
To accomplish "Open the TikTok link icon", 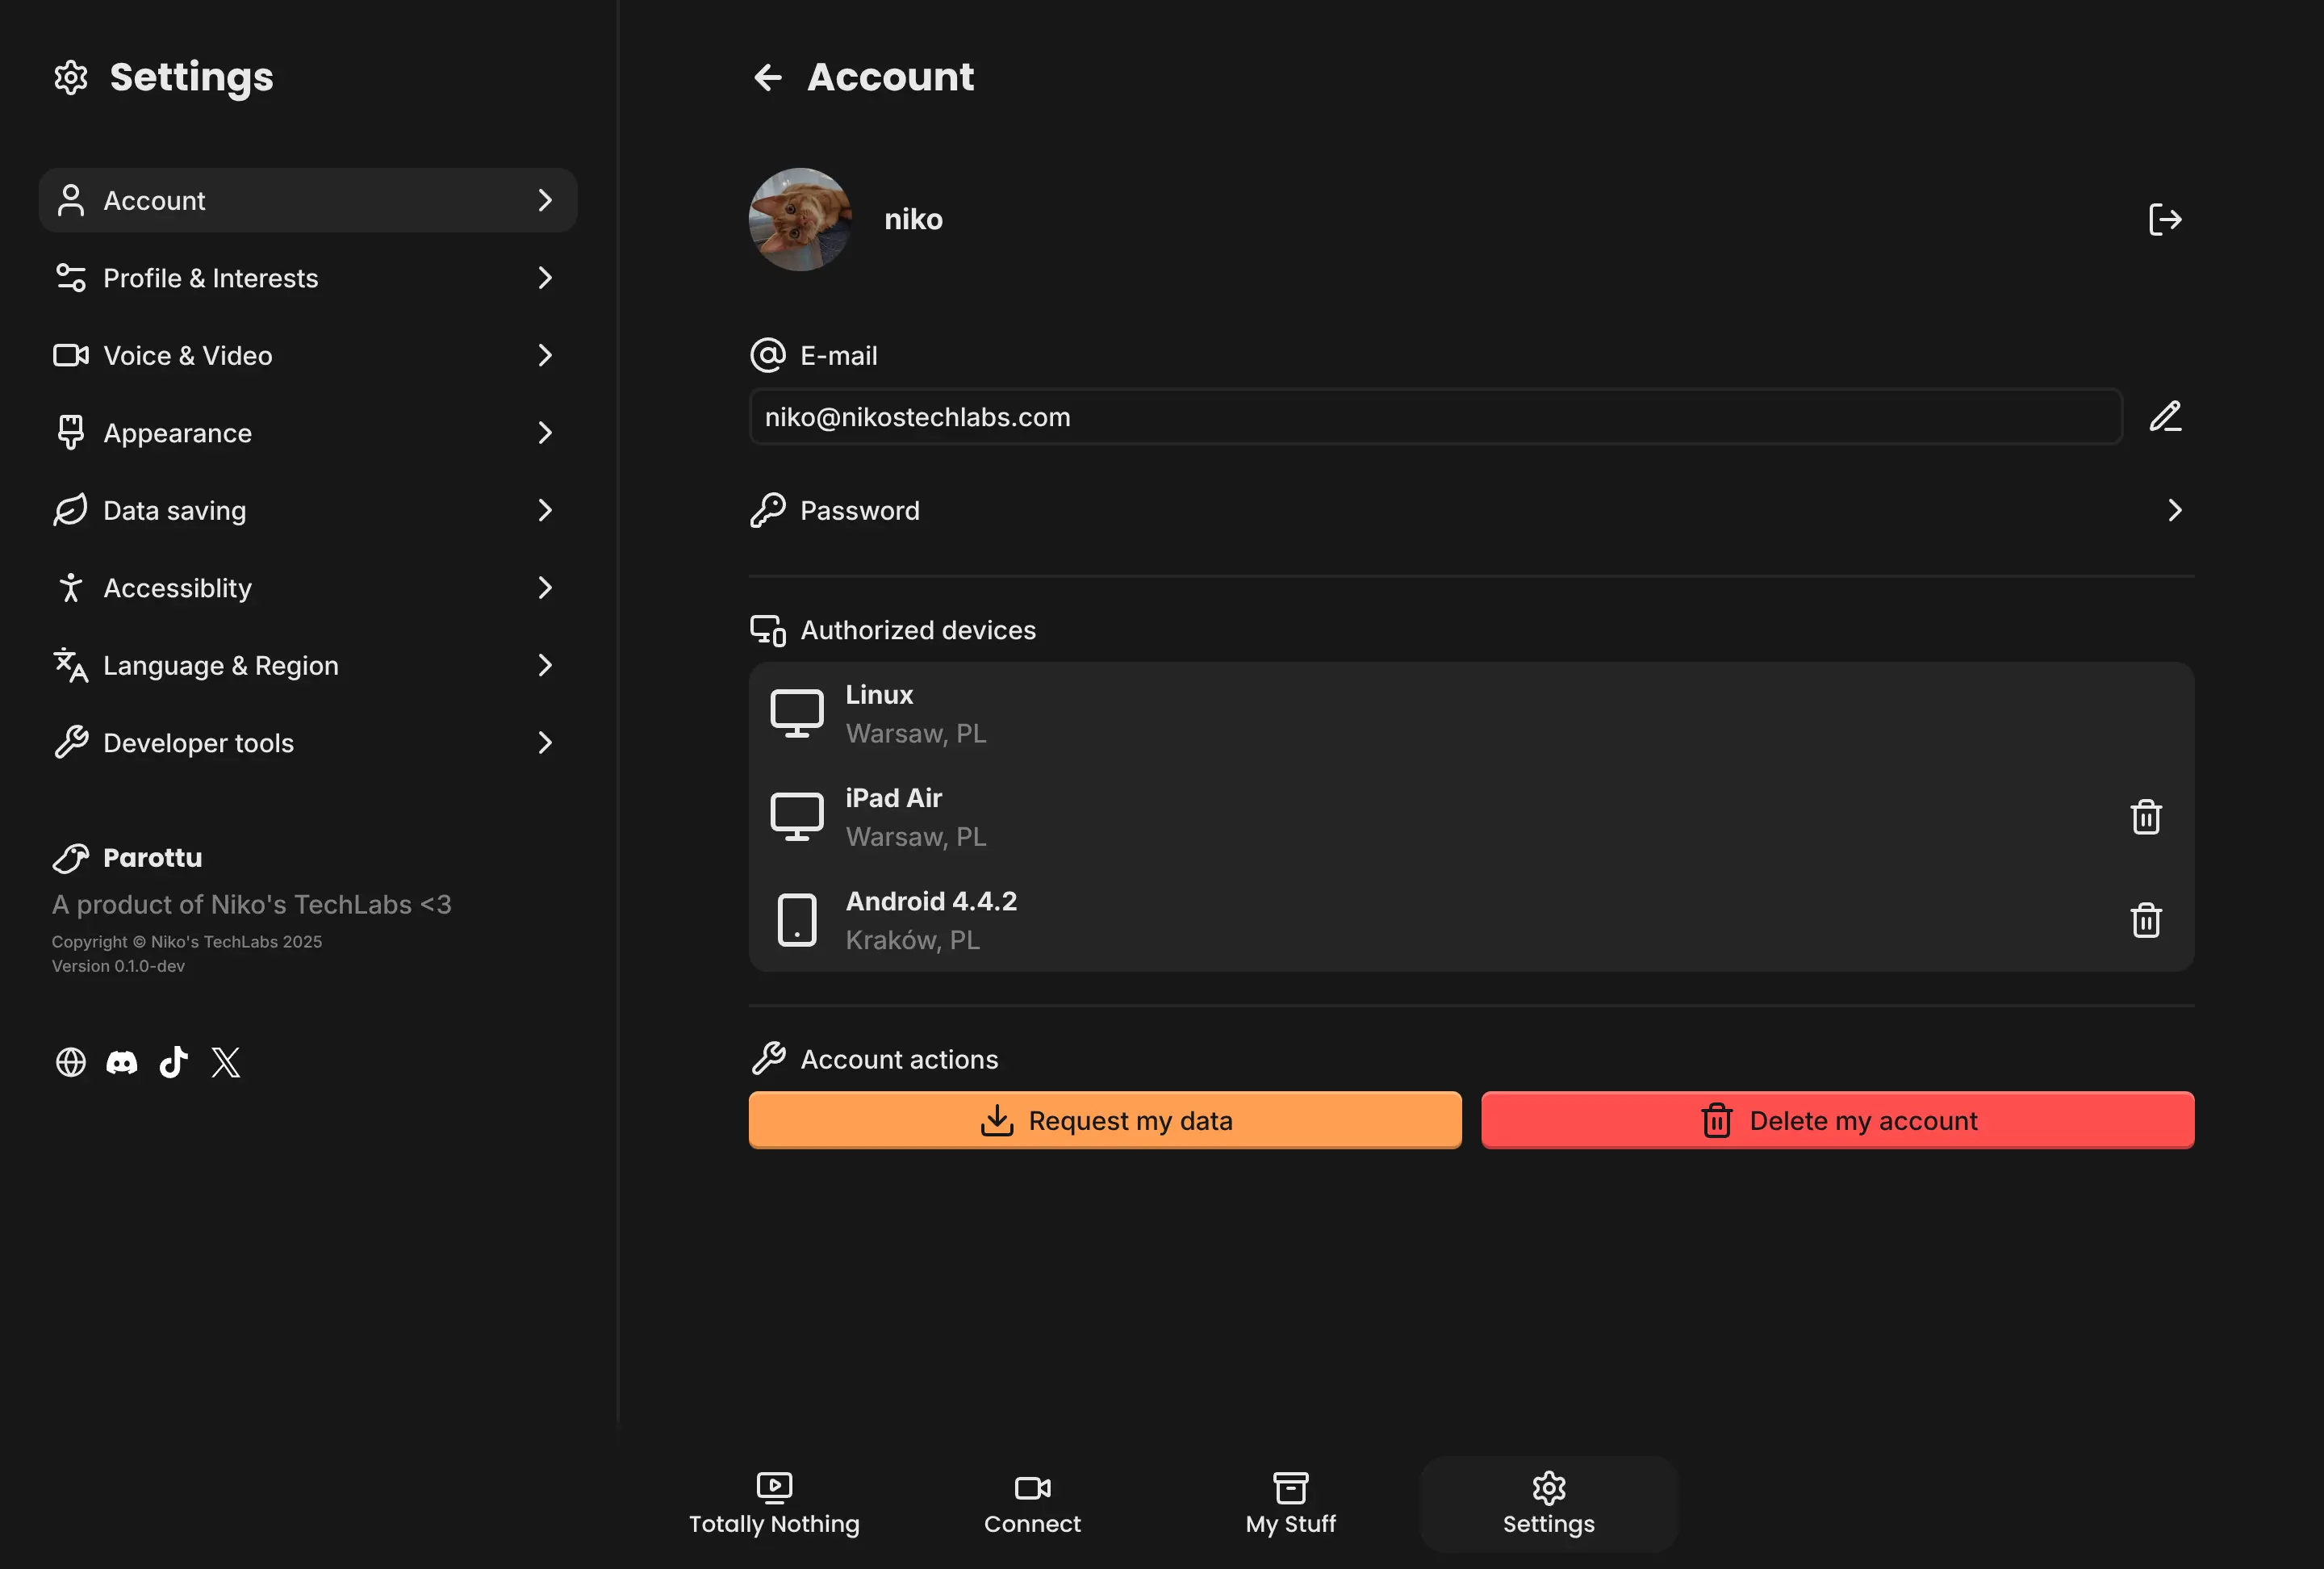I will pos(174,1062).
